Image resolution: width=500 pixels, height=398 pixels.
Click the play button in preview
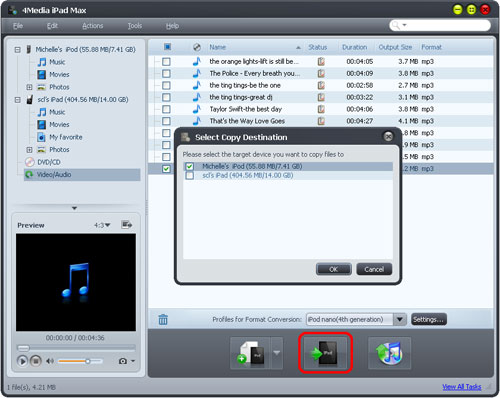coord(22,361)
